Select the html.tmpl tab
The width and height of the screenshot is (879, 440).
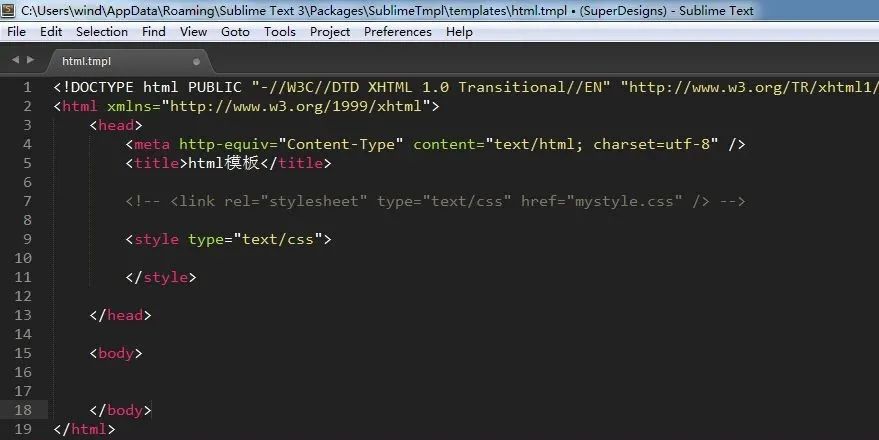tap(130, 61)
